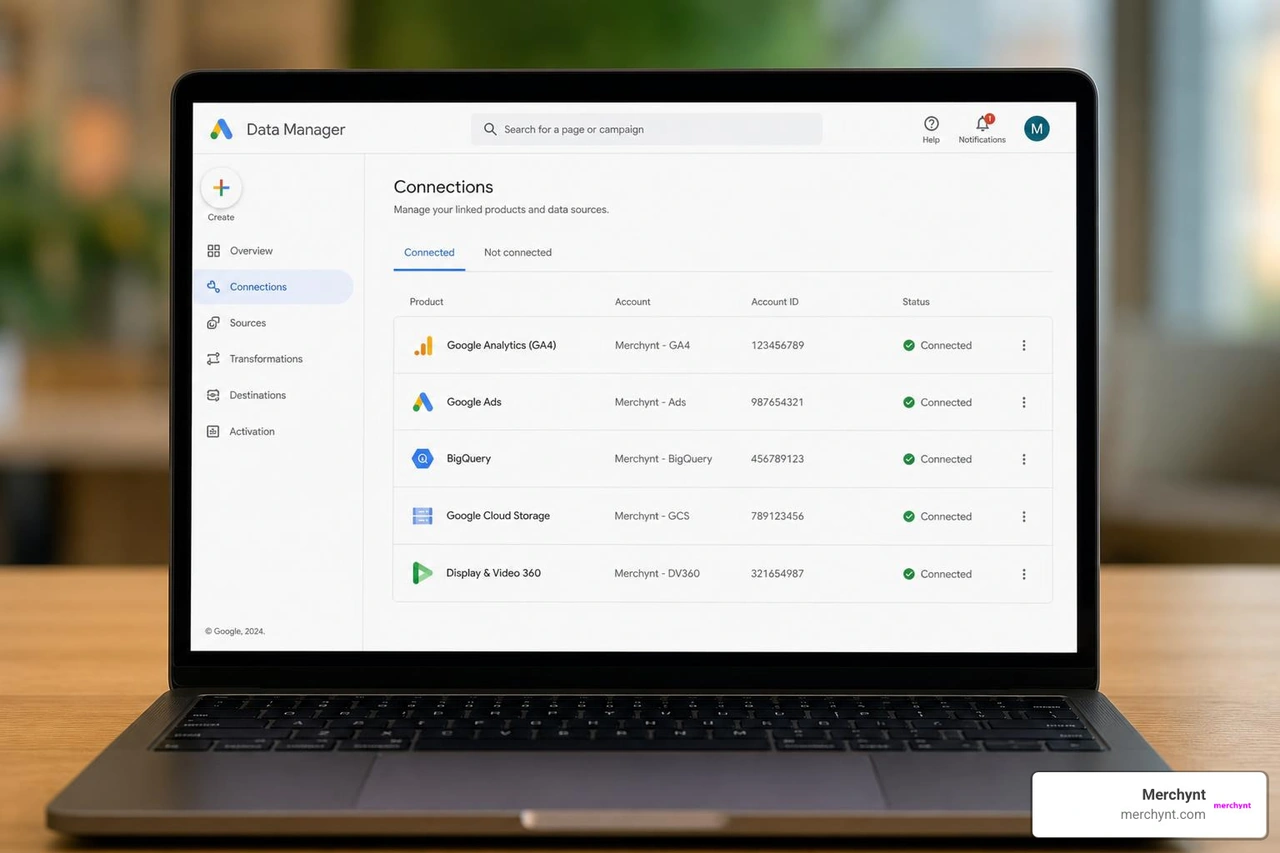Go to Overview in the sidebar
The width and height of the screenshot is (1280, 853).
(x=251, y=251)
